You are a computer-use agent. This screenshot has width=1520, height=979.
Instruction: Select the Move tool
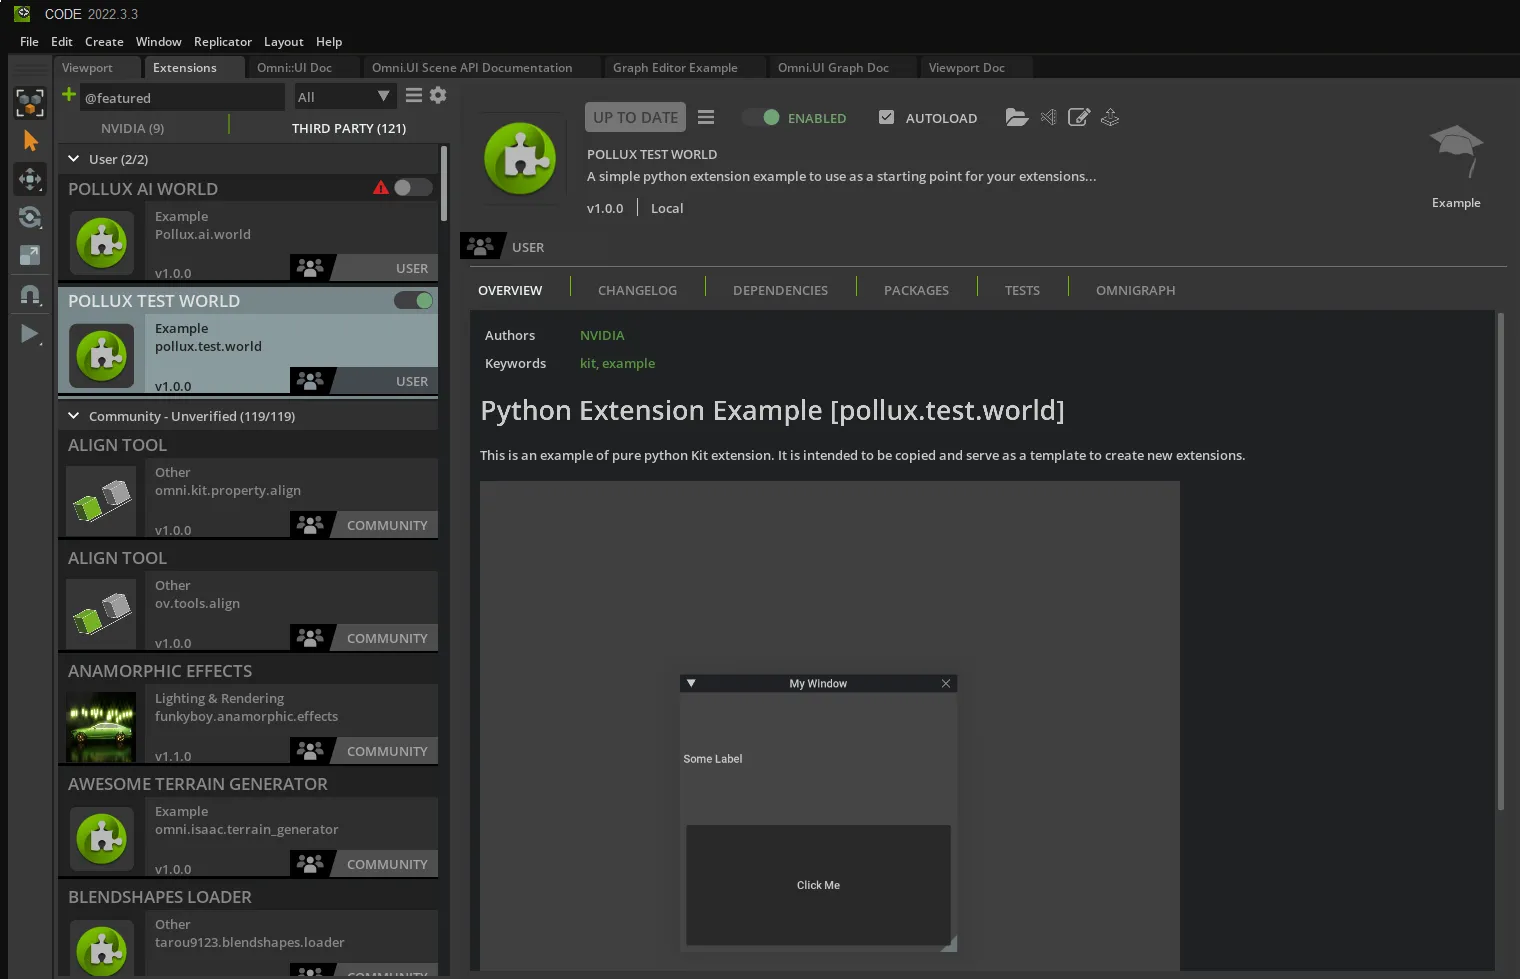[x=30, y=179]
